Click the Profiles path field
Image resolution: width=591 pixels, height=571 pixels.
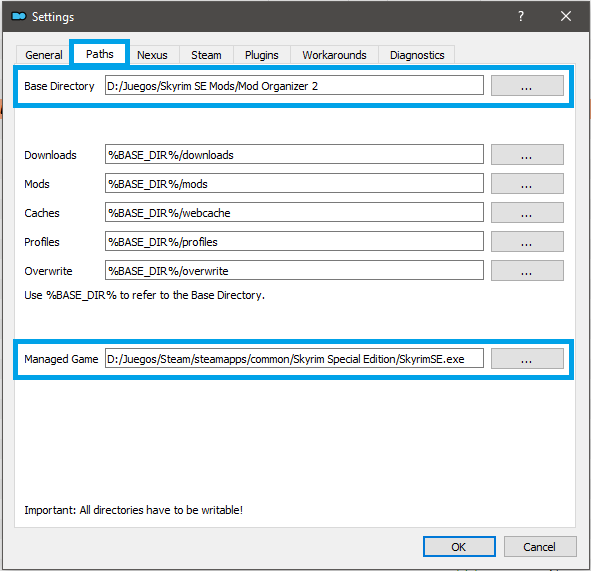294,241
